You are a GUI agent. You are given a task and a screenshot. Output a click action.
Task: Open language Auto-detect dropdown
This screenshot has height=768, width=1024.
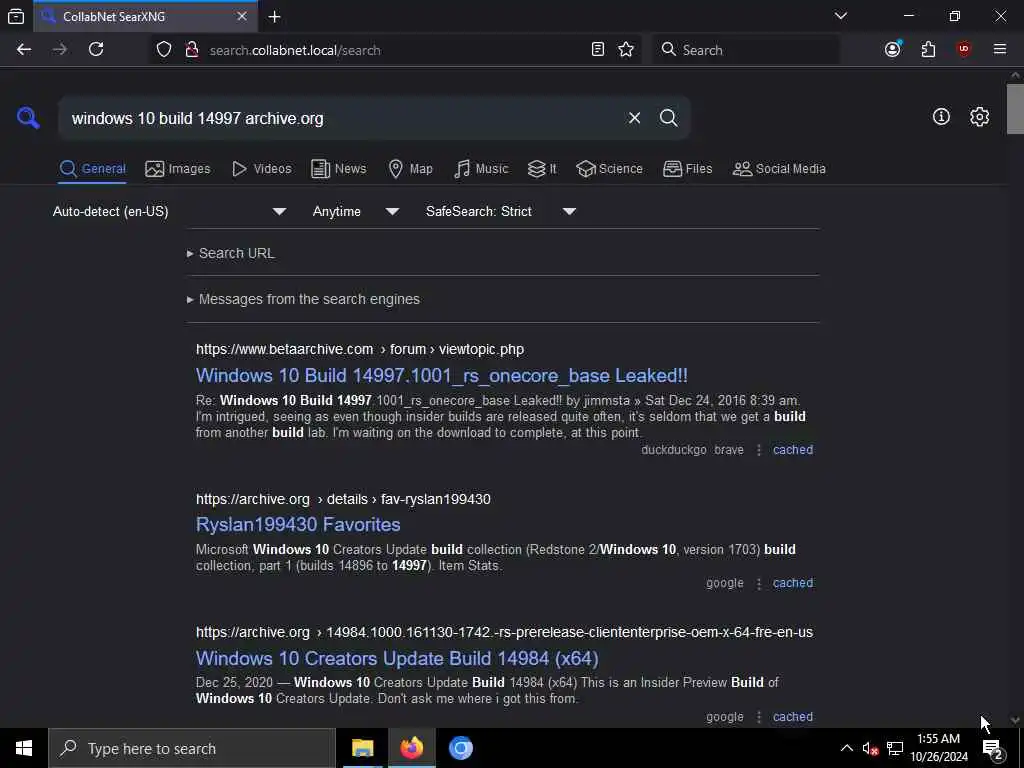[x=169, y=211]
